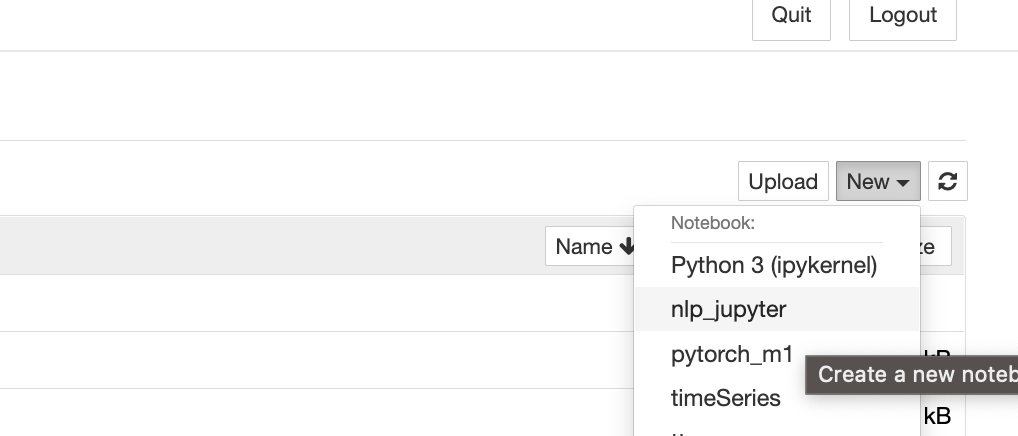Select the nlp_jupyter kernel entry

[x=776, y=309]
